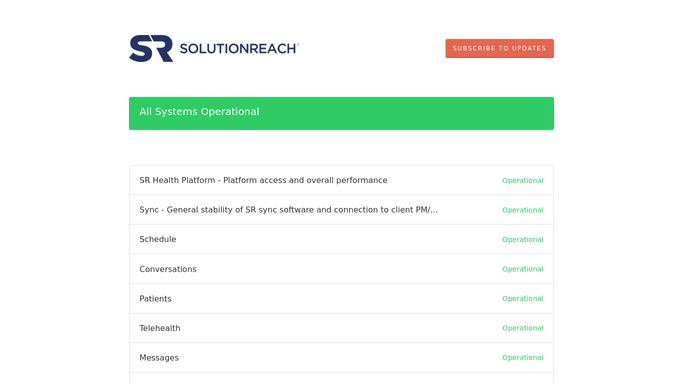Click the Solutionreach SR logo icon
Viewport: 683px width, 384px height.
tap(151, 48)
